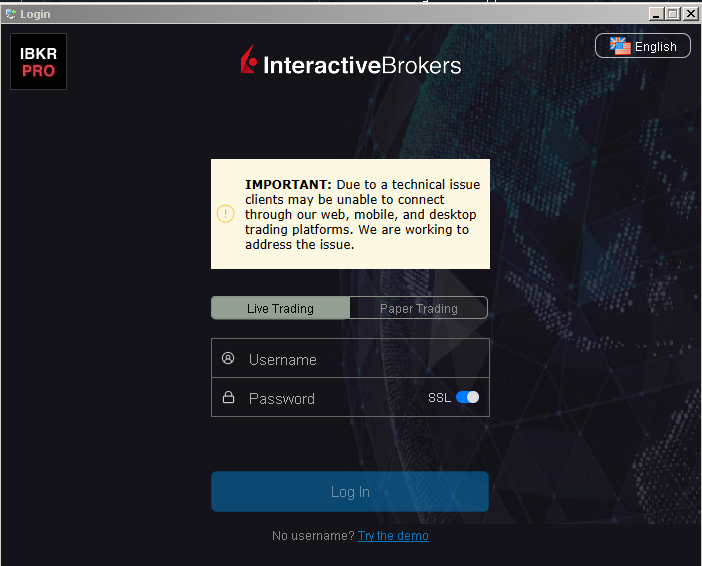Screen dimensions: 702x566
Task: Open the Try the demo link
Action: [x=393, y=536]
